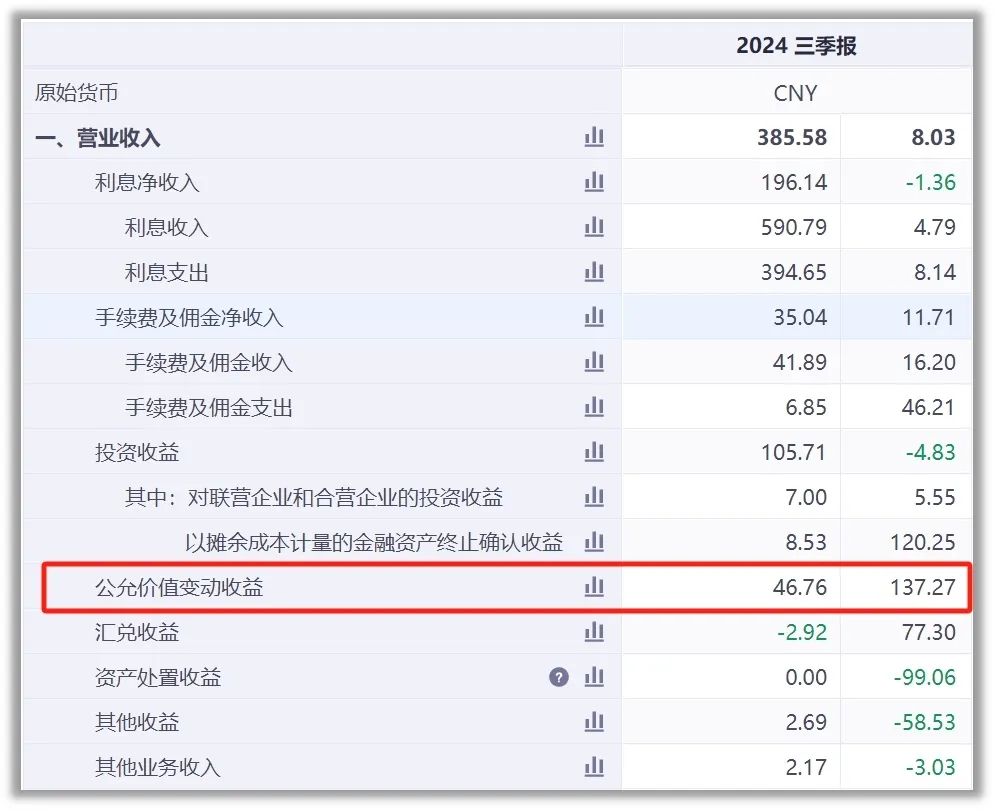
Task: Click chart icon for 手续费及佣金净收入
Action: (x=594, y=317)
